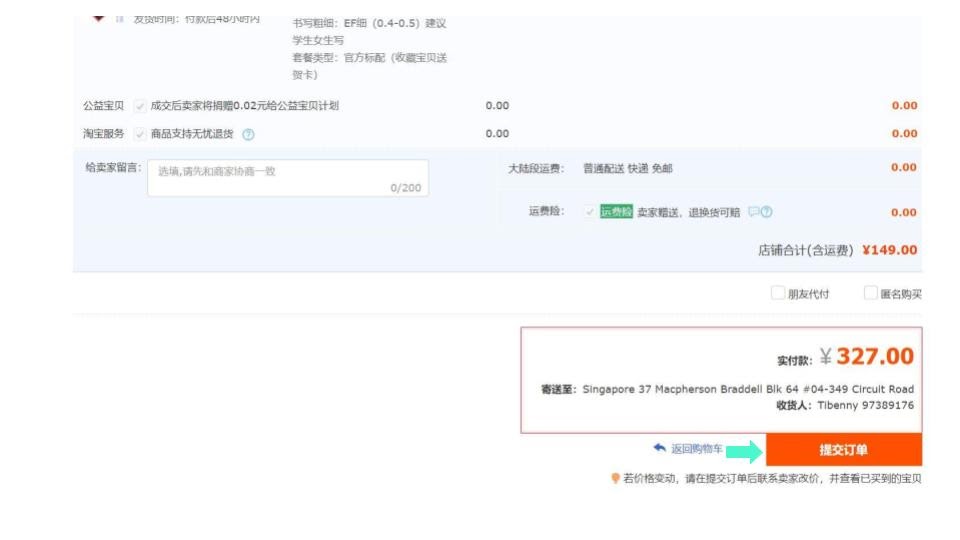This screenshot has width=960, height=540.
Task: Click the blue back arrow beside 返回购物车
Action: [x=659, y=449]
